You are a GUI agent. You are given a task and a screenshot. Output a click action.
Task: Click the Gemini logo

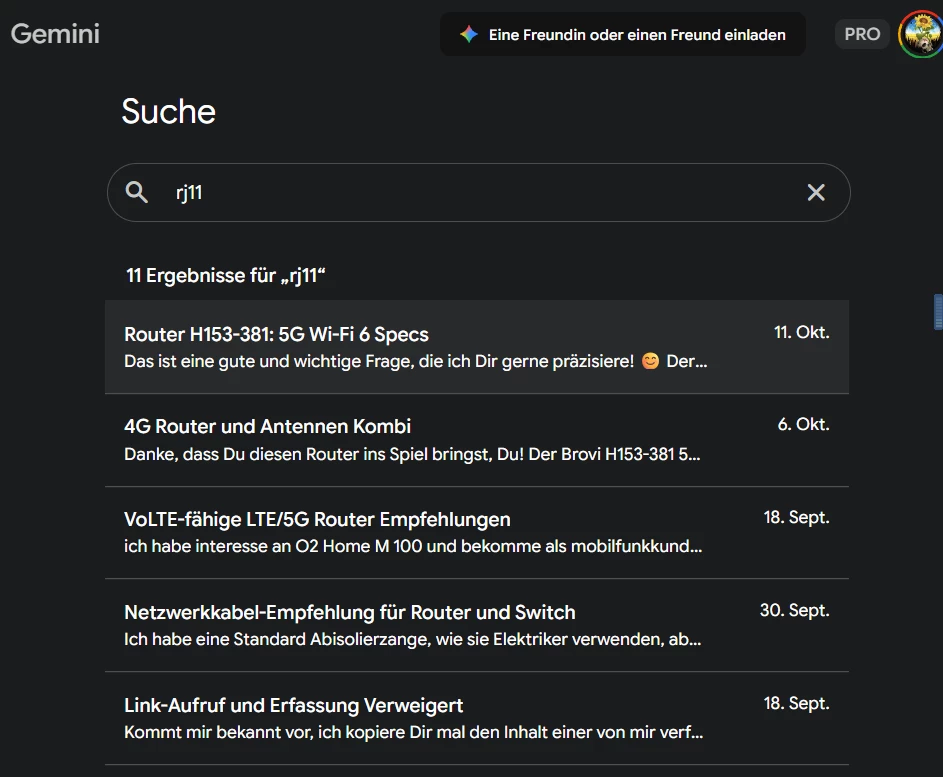pos(55,34)
